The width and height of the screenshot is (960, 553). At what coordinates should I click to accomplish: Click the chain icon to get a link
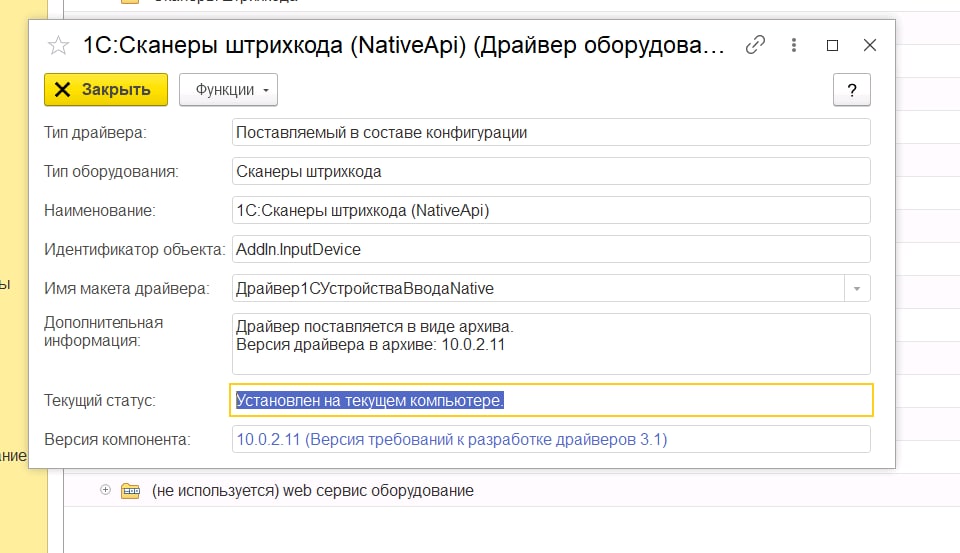tap(756, 45)
